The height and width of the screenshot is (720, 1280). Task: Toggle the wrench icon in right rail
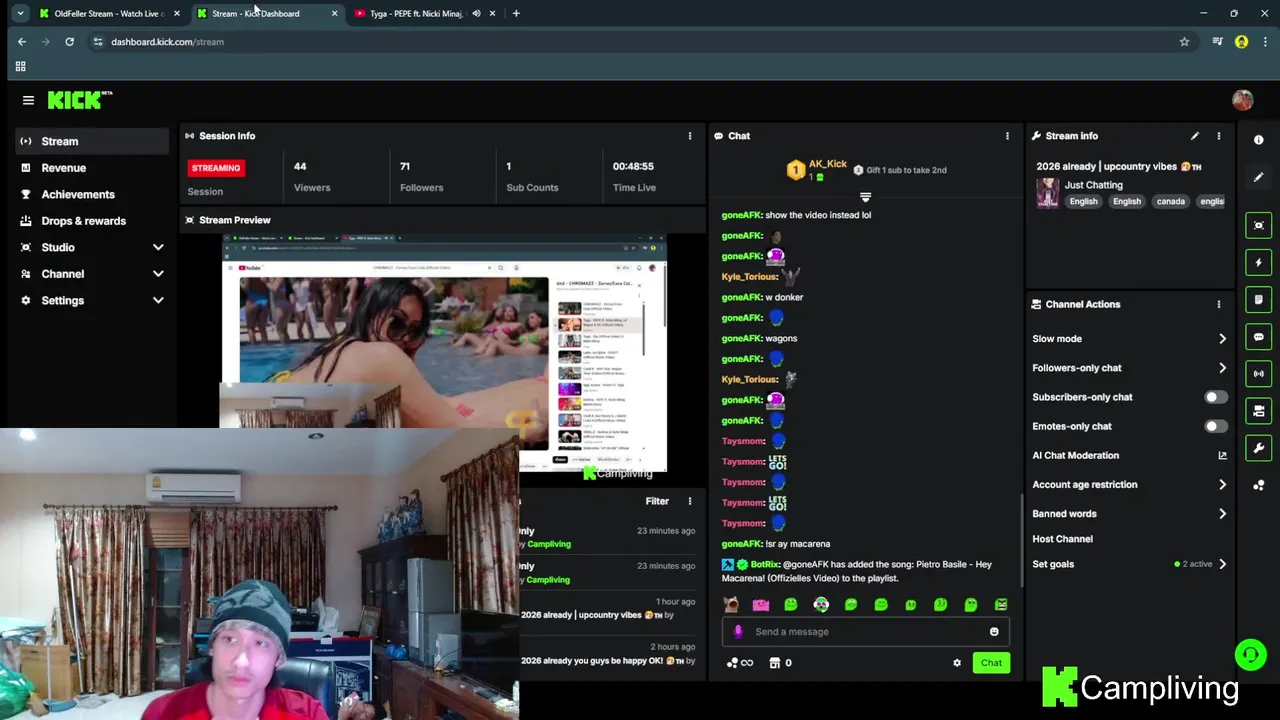tap(1259, 448)
